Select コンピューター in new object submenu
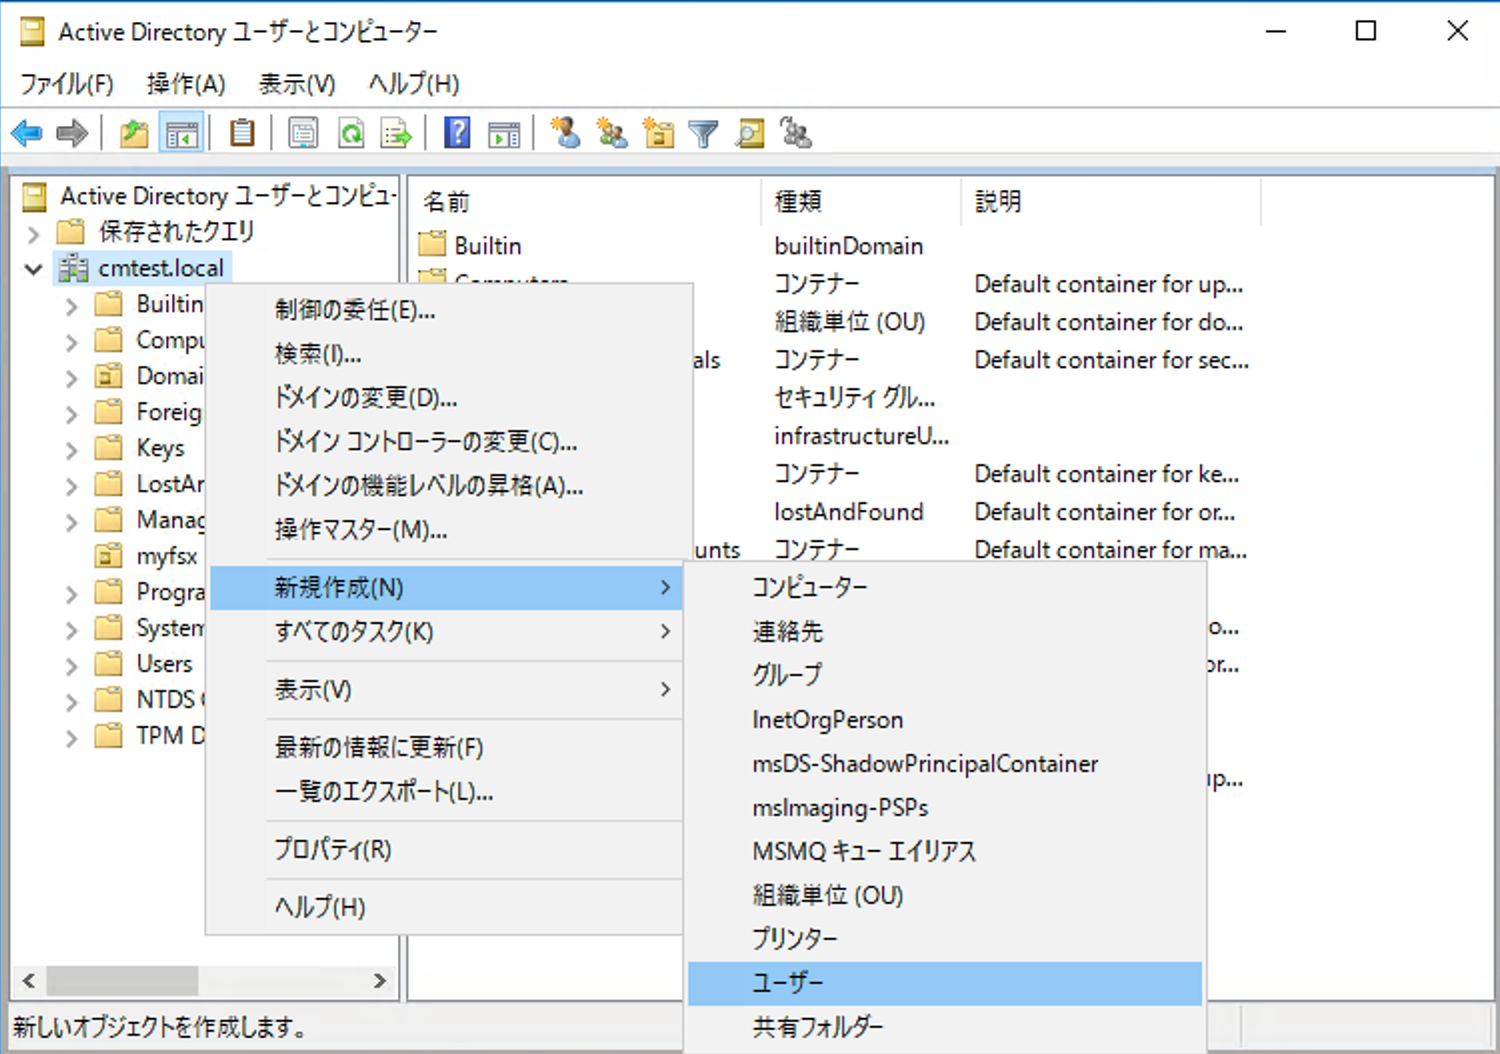Viewport: 1500px width, 1054px height. pyautogui.click(x=945, y=588)
